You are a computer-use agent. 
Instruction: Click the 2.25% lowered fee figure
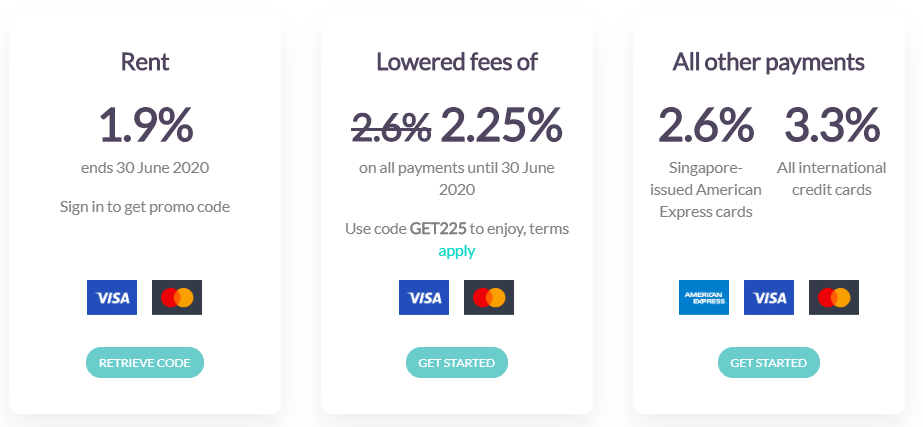click(x=501, y=125)
